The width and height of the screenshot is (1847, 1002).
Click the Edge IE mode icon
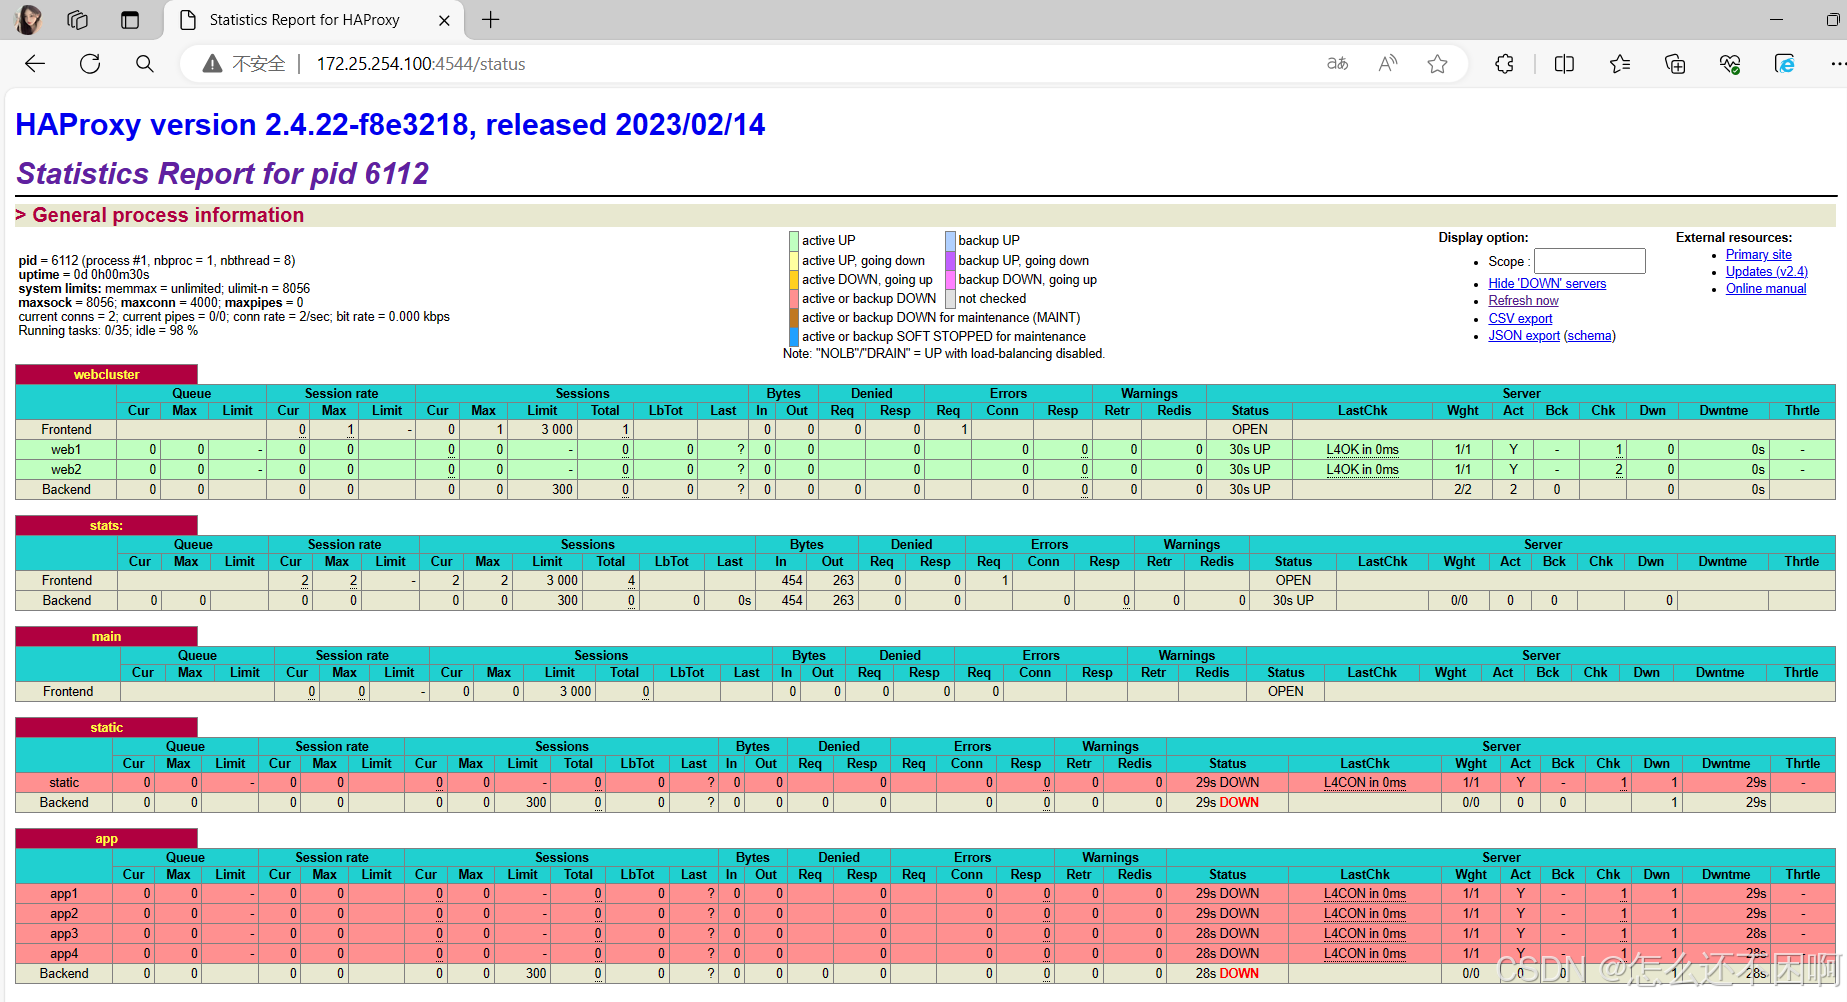click(1785, 64)
